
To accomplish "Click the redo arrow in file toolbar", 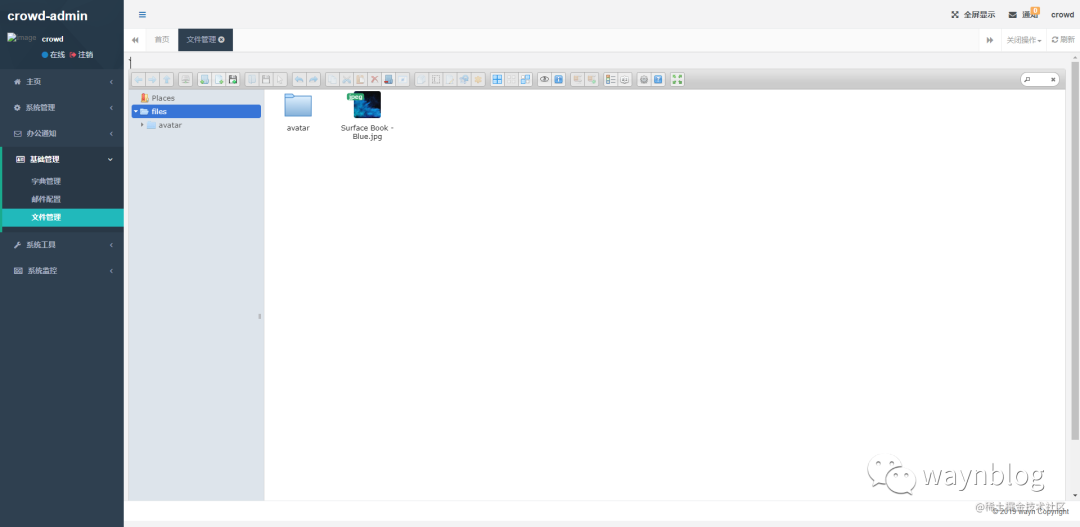I will point(313,79).
